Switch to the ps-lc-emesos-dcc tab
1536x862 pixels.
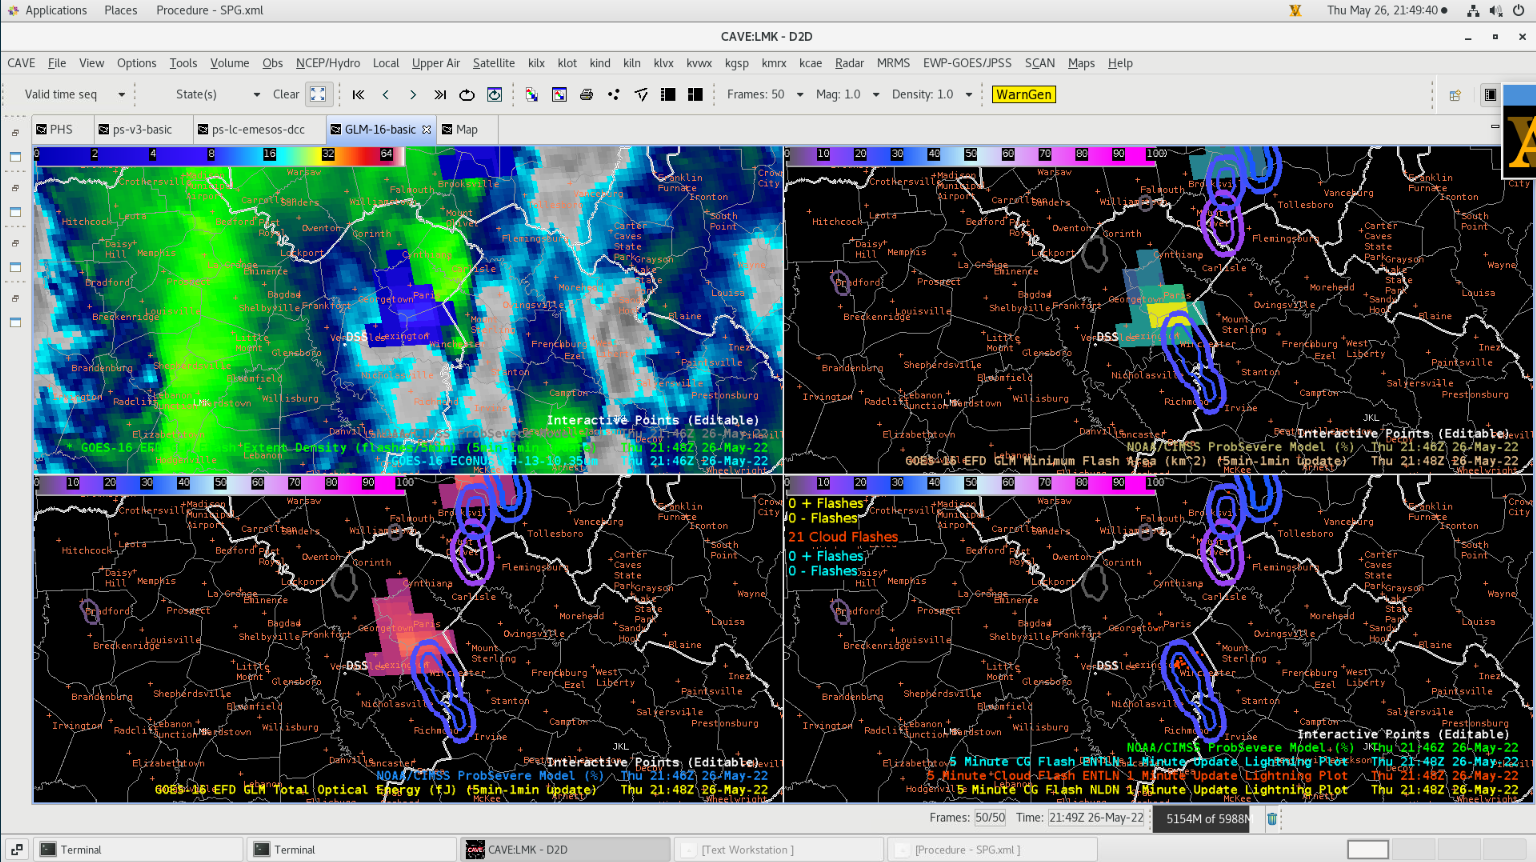[x=257, y=130]
